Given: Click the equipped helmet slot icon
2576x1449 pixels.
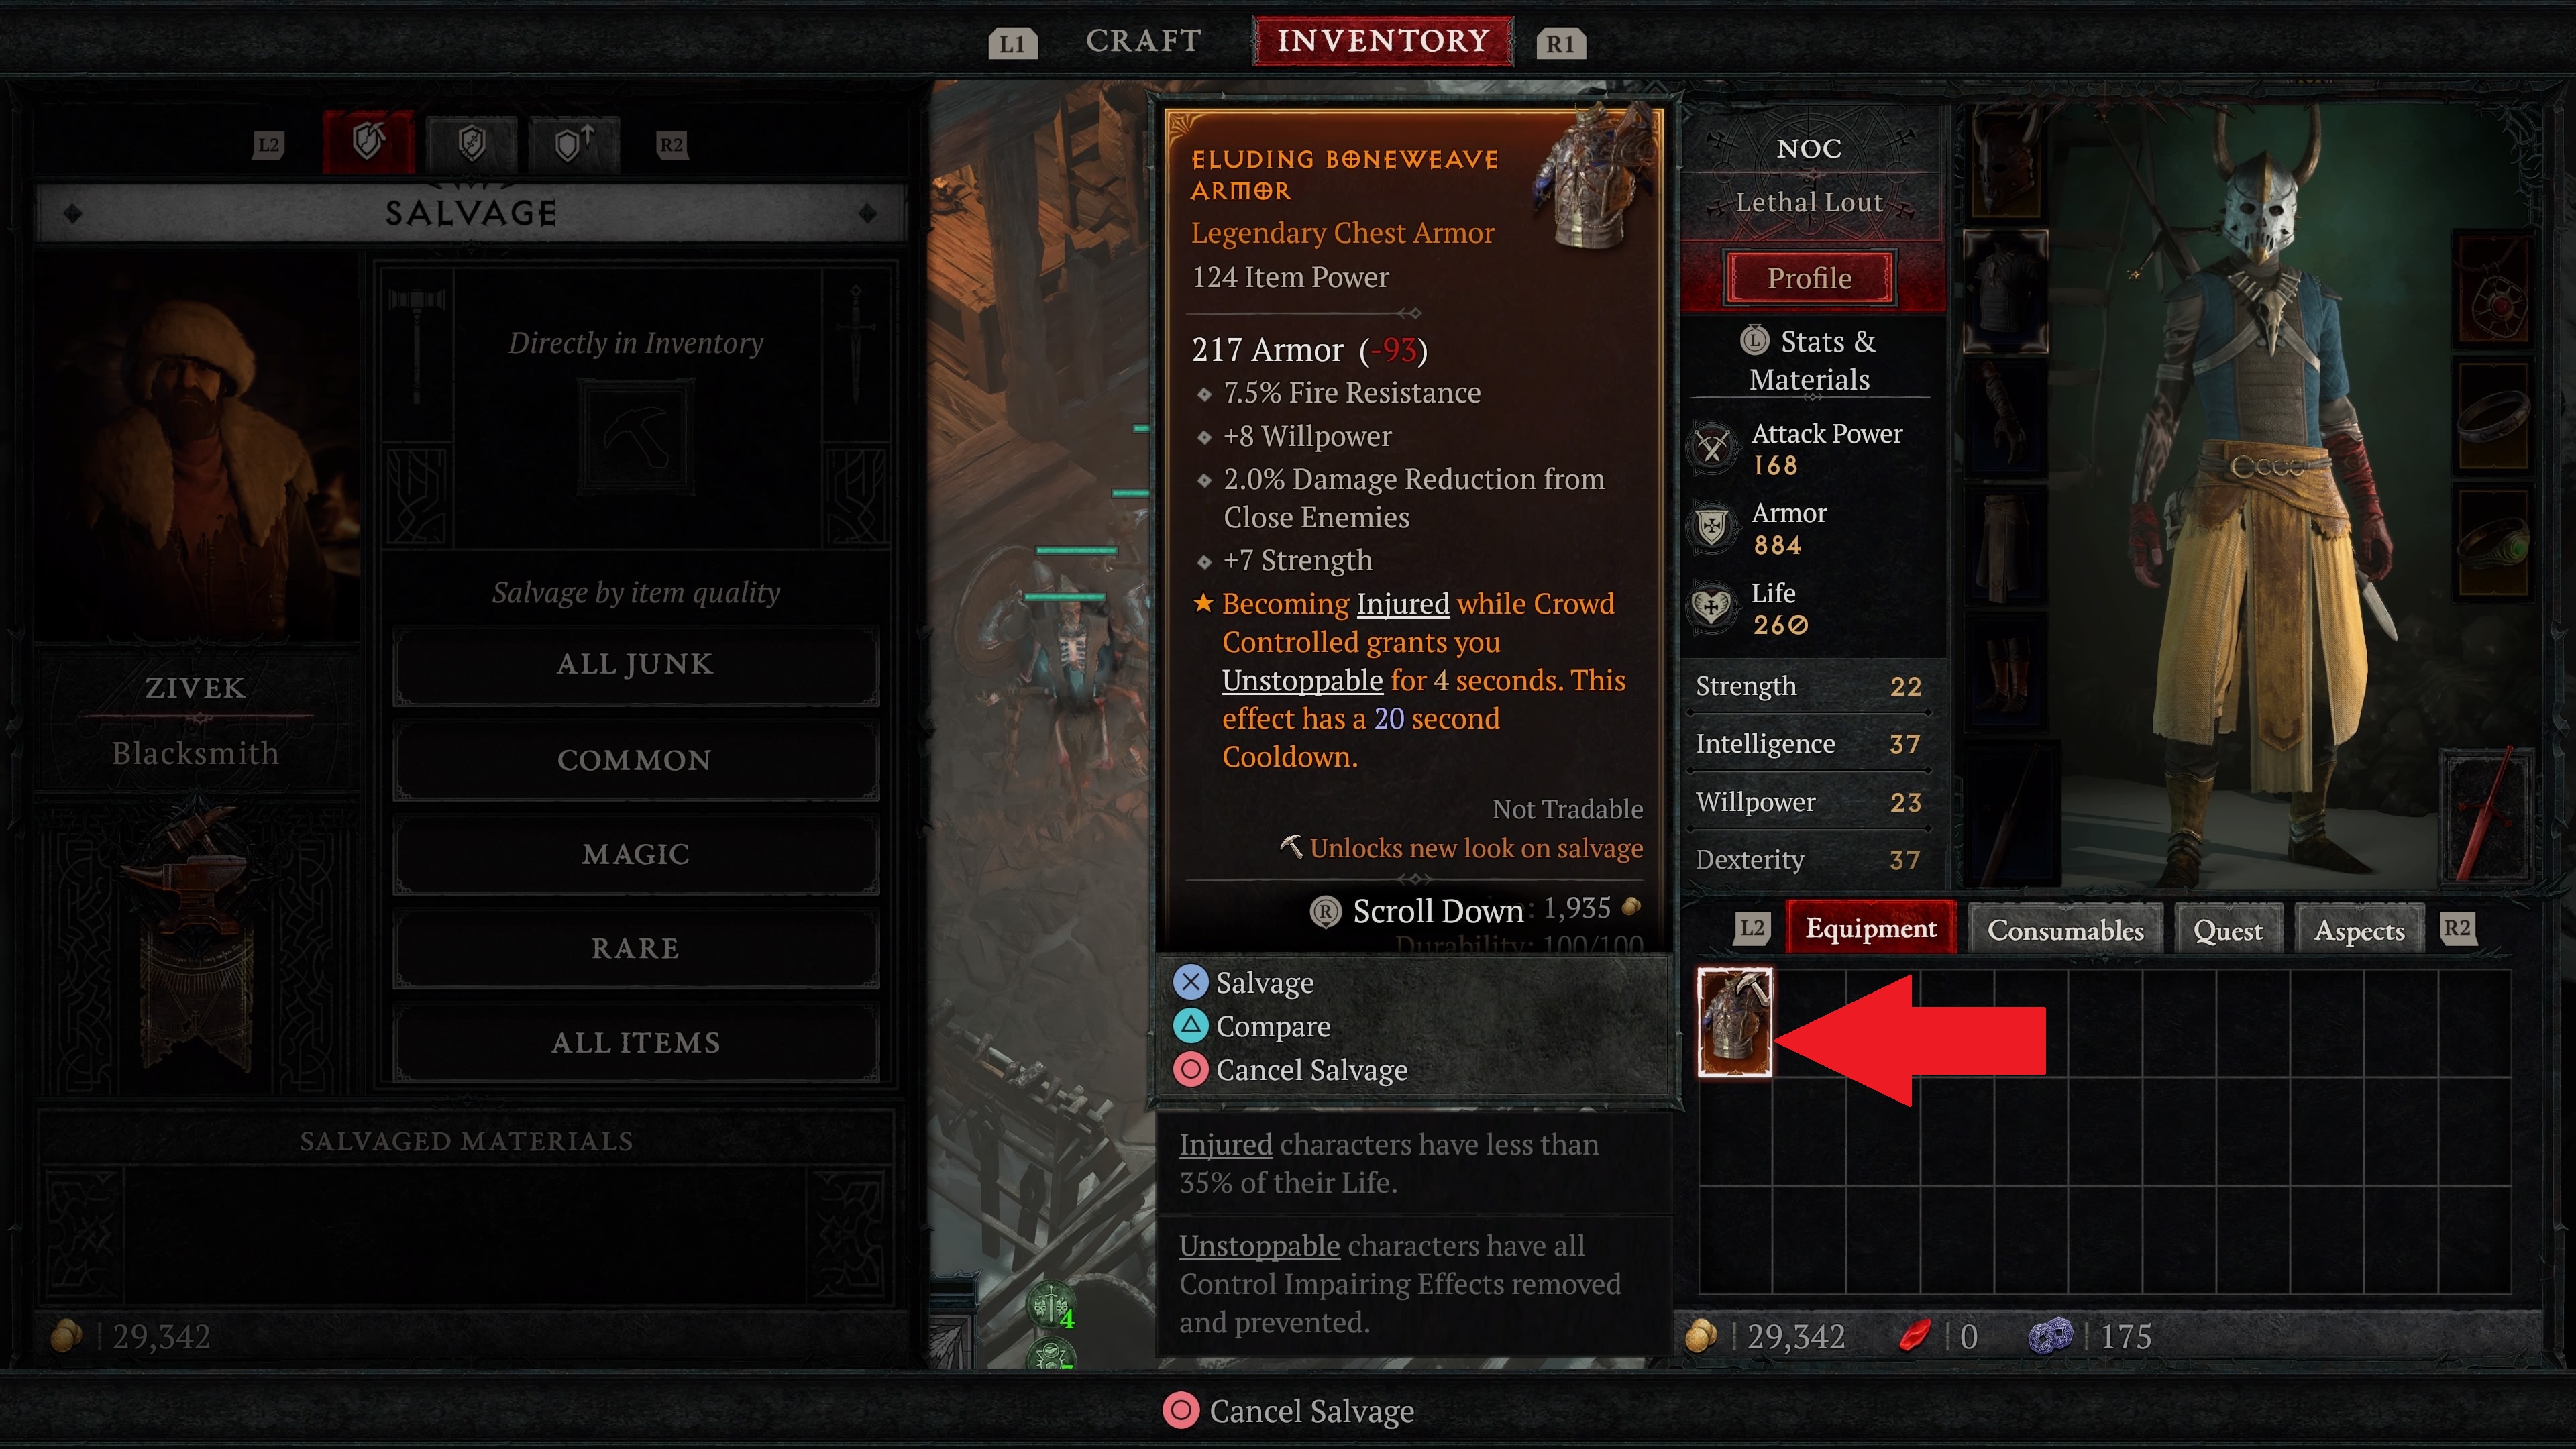Looking at the screenshot, I should point(2005,163).
